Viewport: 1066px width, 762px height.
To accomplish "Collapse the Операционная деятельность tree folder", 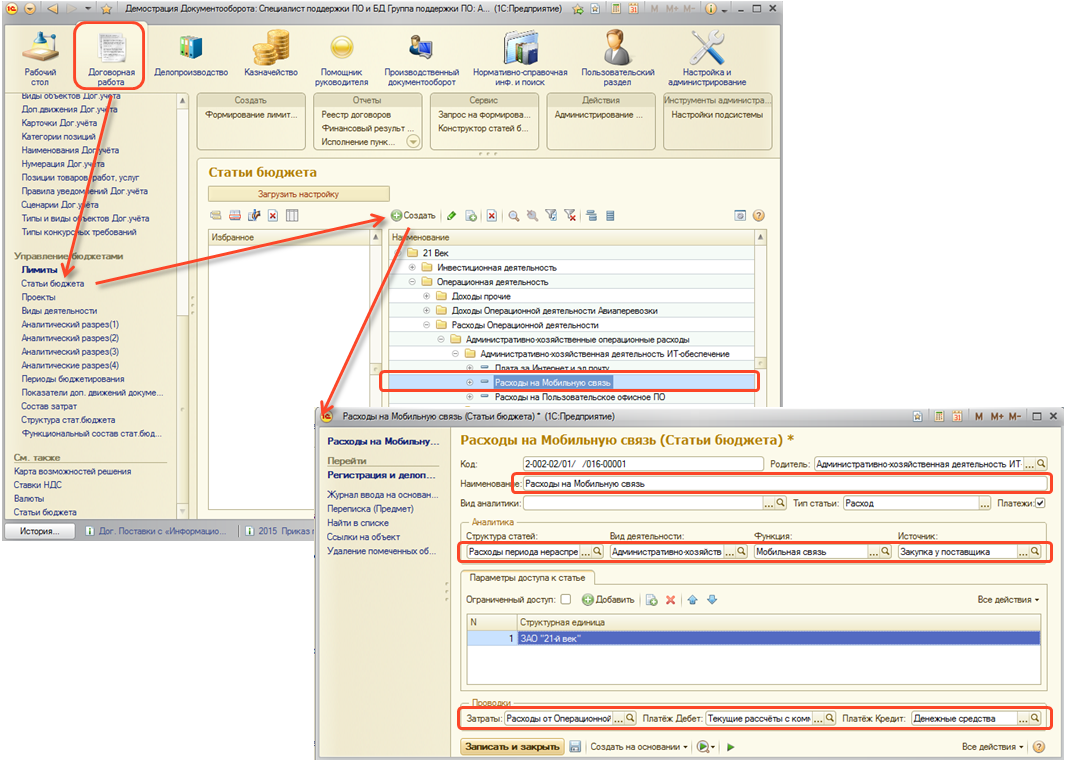I will pyautogui.click(x=412, y=282).
